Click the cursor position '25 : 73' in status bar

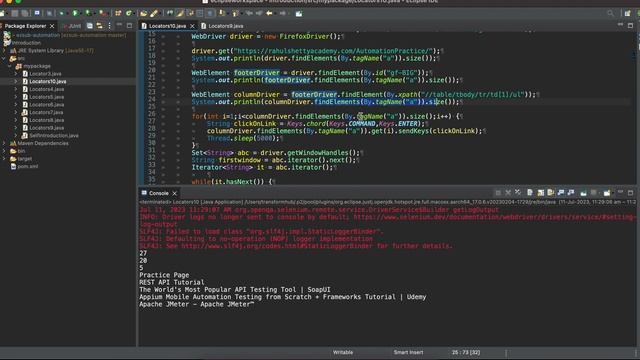click(466, 352)
